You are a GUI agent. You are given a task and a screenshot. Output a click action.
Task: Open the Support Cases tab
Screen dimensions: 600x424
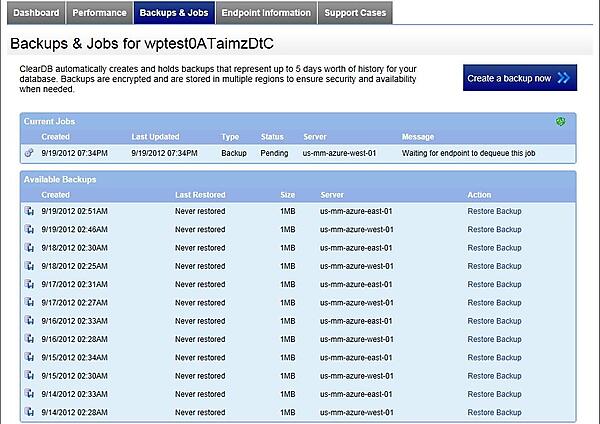(354, 13)
